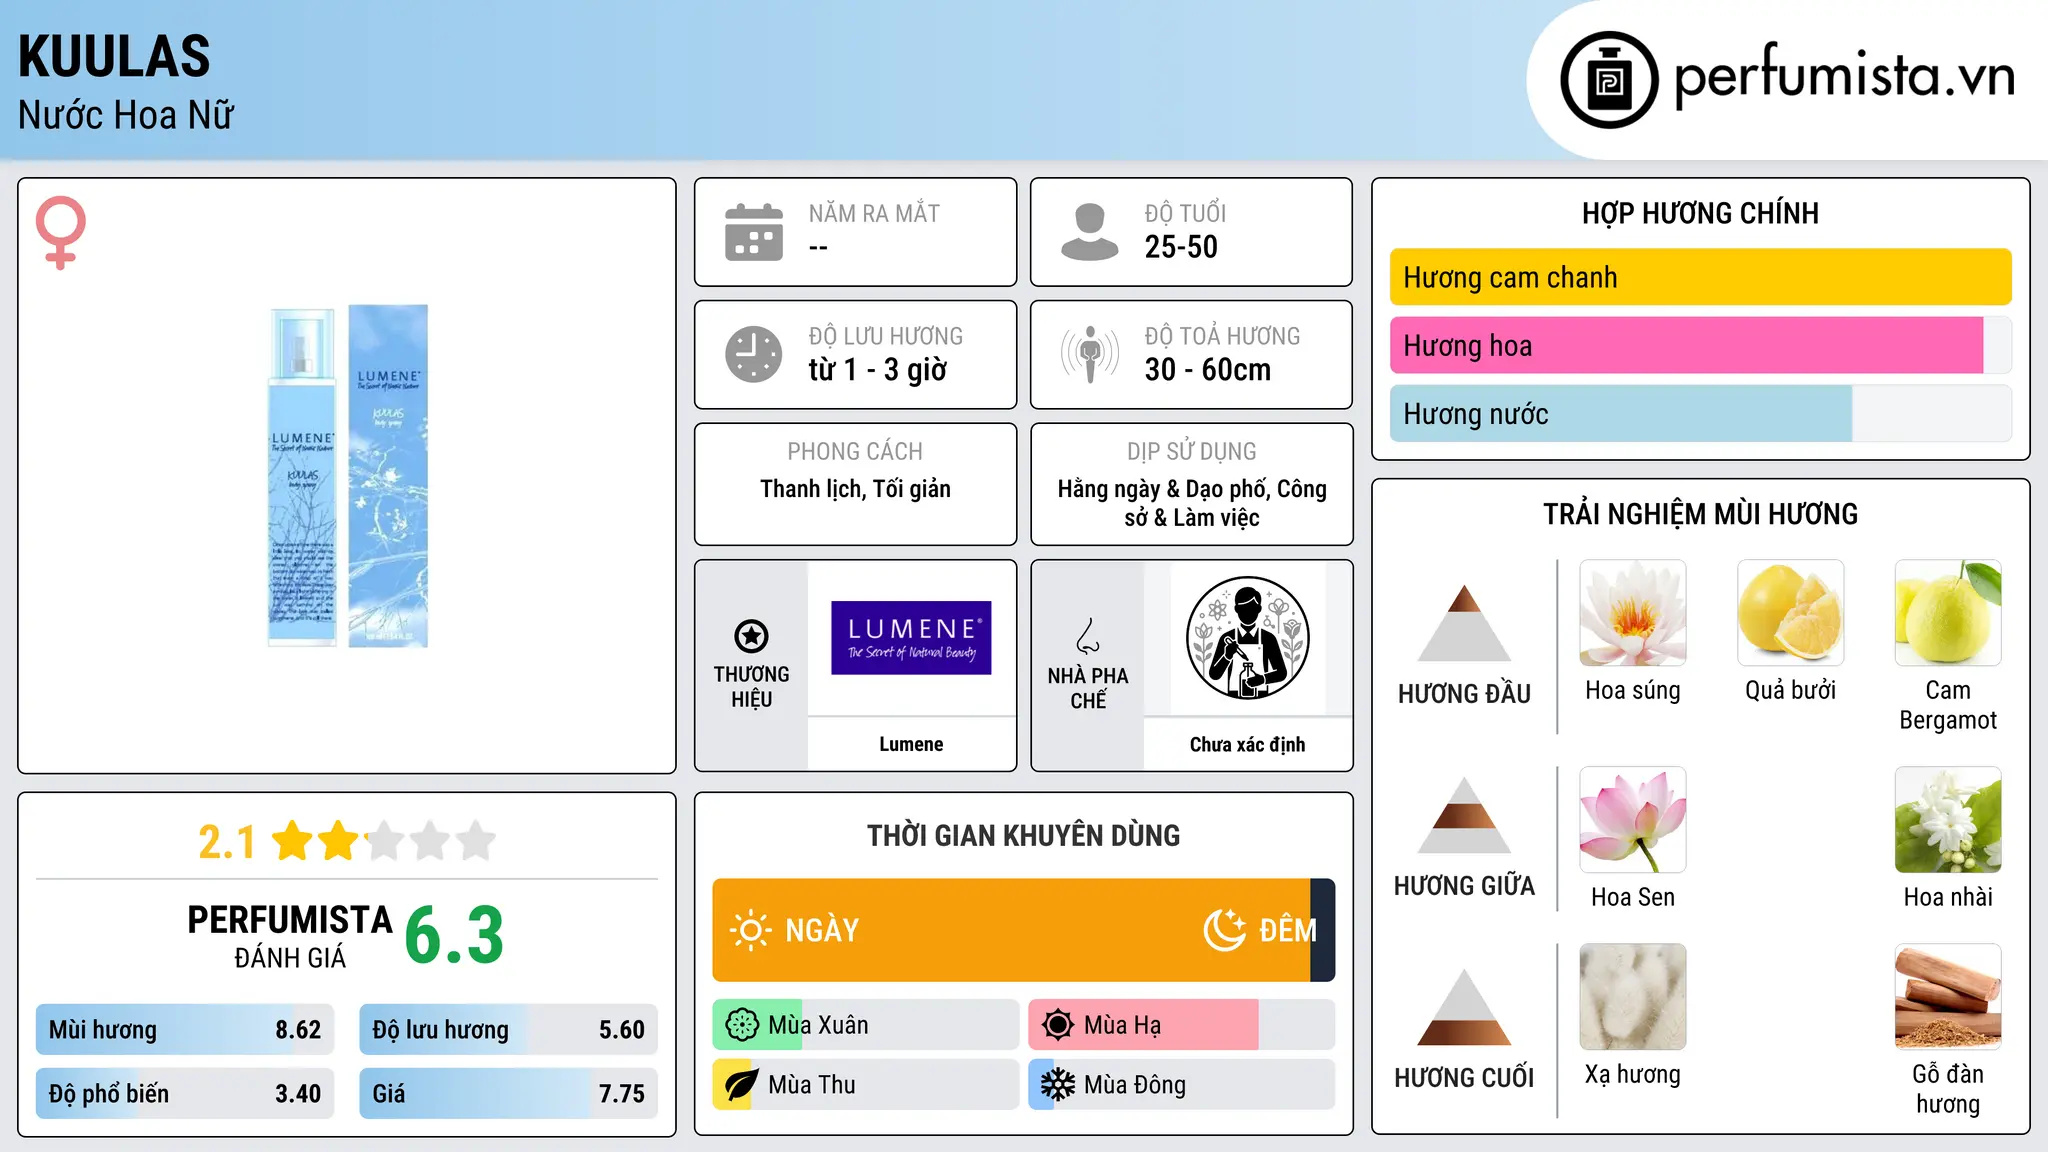Viewport: 2048px width, 1152px height.
Task: Click the snowflake icon for Mùa Đông
Action: pos(1057,1085)
